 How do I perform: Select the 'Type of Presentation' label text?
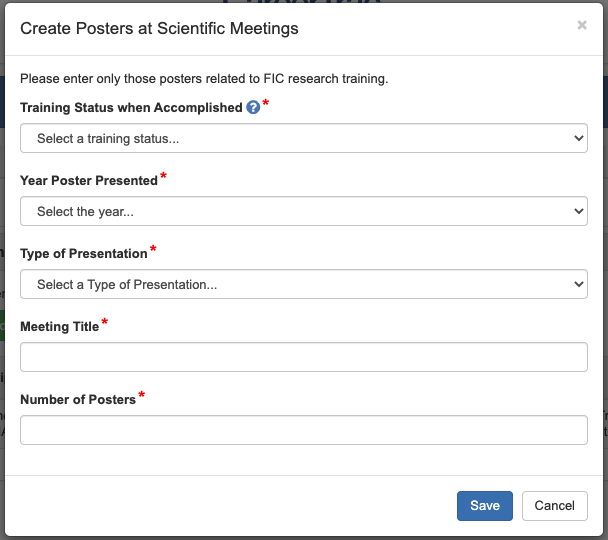coord(84,254)
